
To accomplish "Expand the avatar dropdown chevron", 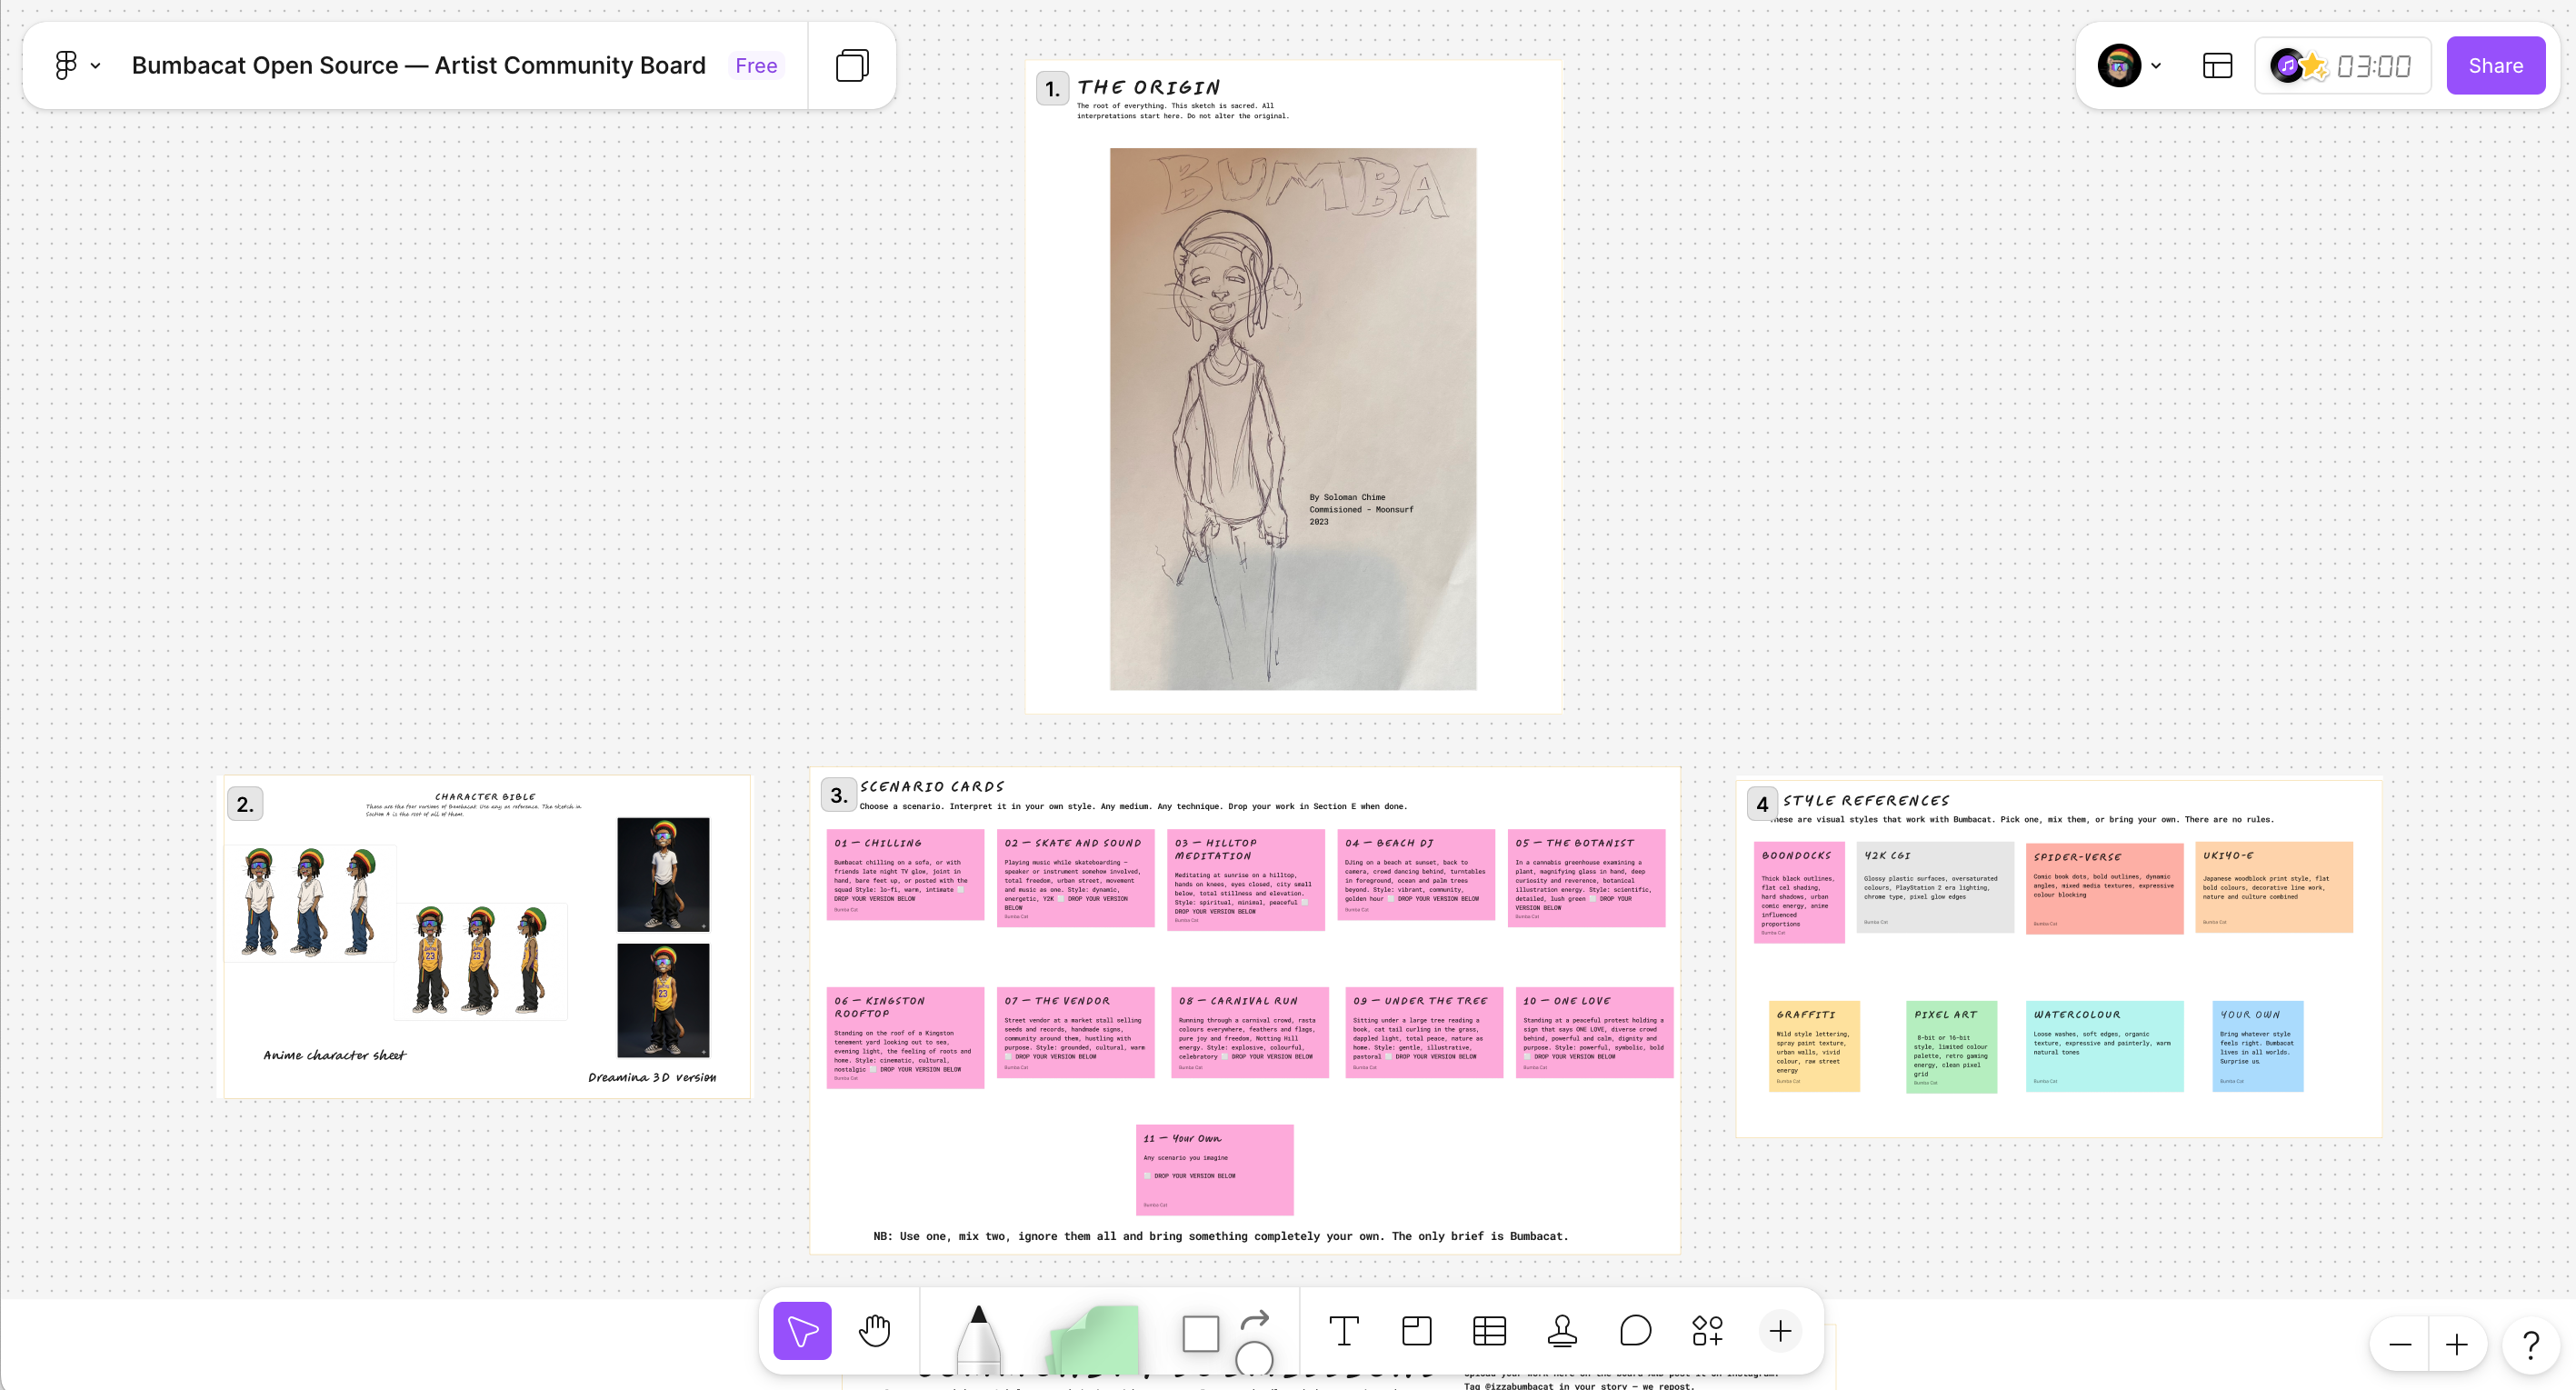I will pos(2156,66).
